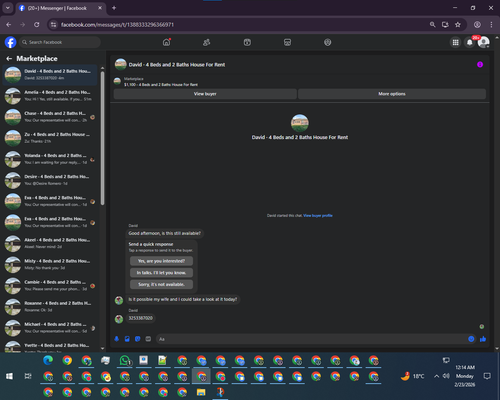Click the message '3253387020'
The image size is (500, 400).
coord(141,318)
